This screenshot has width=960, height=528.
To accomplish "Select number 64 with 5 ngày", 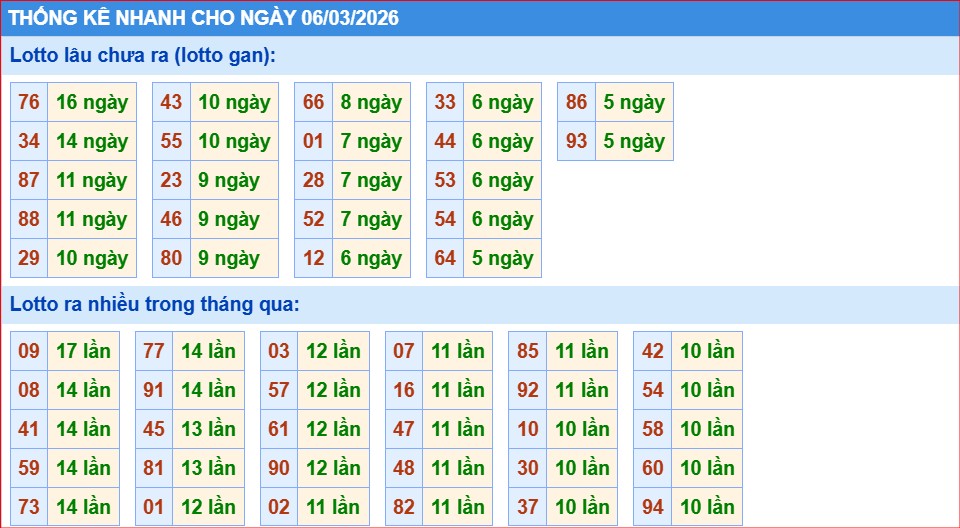I will (x=445, y=258).
